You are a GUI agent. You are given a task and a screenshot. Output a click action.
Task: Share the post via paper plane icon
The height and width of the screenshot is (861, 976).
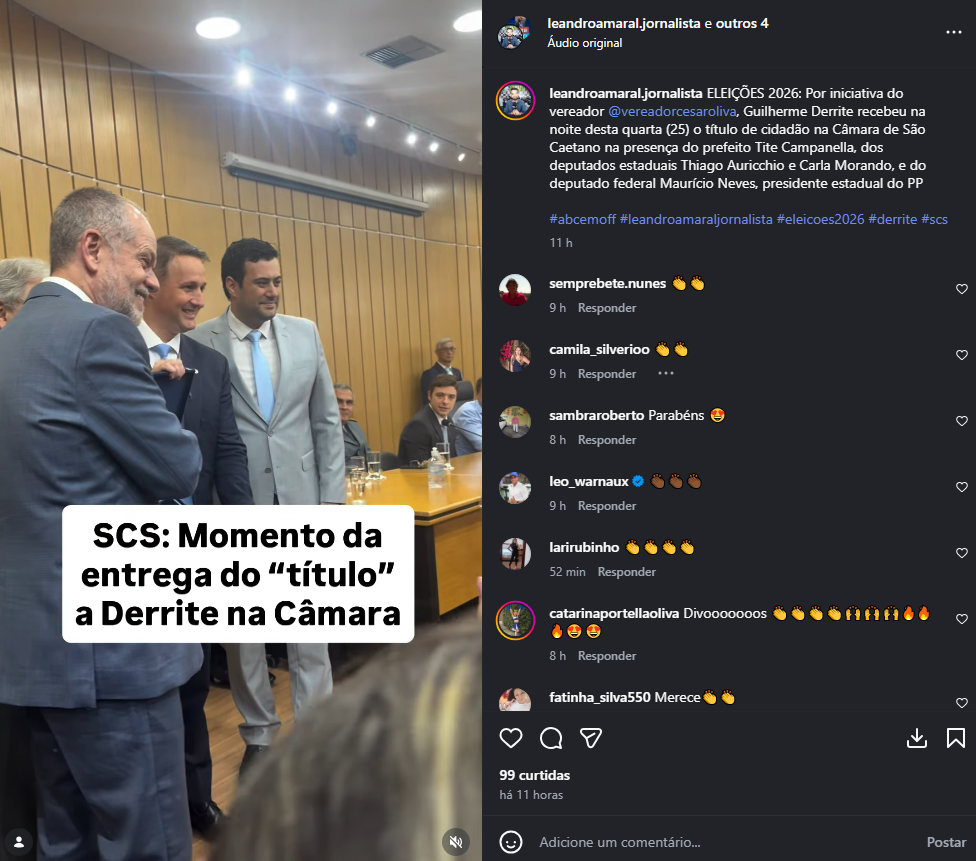(x=591, y=738)
